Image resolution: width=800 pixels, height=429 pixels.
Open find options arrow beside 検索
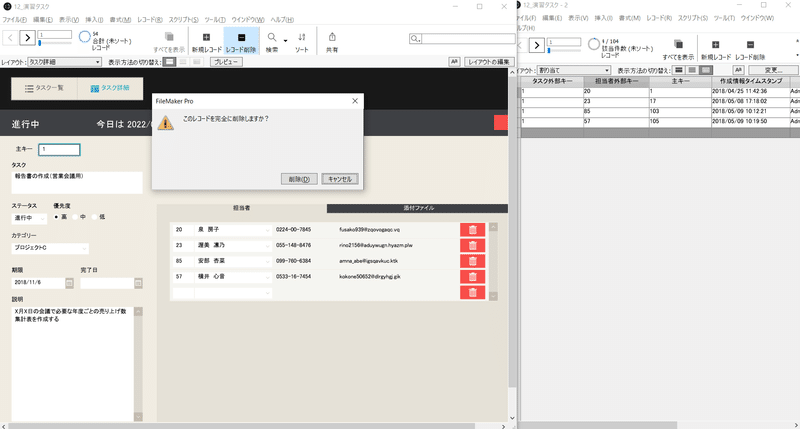[x=285, y=40]
